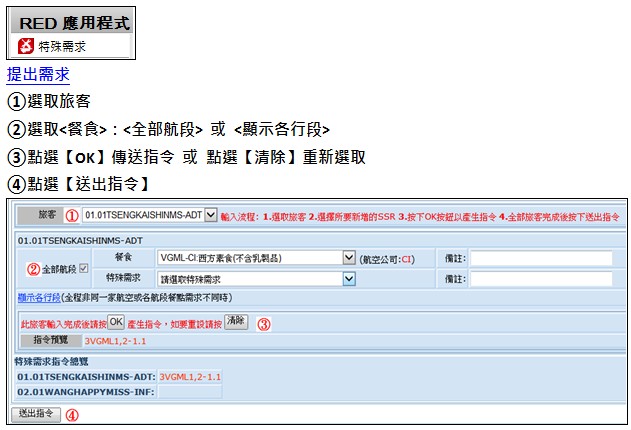Click the RED 應用程式 header
The width and height of the screenshot is (631, 430).
click(x=72, y=21)
